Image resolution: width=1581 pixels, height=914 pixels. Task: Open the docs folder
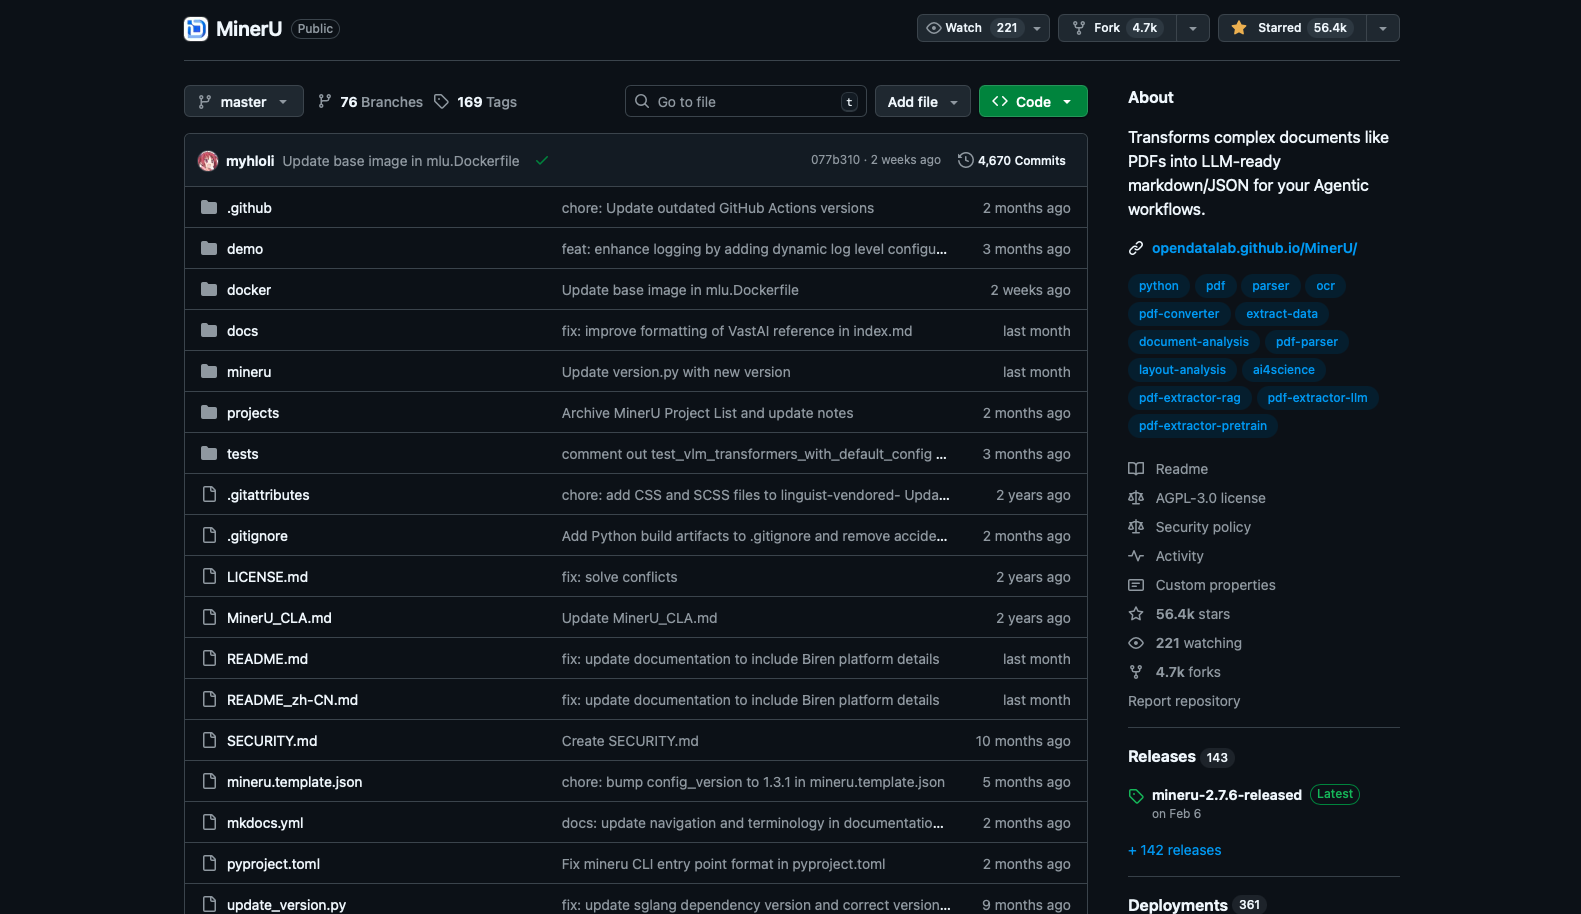(242, 331)
